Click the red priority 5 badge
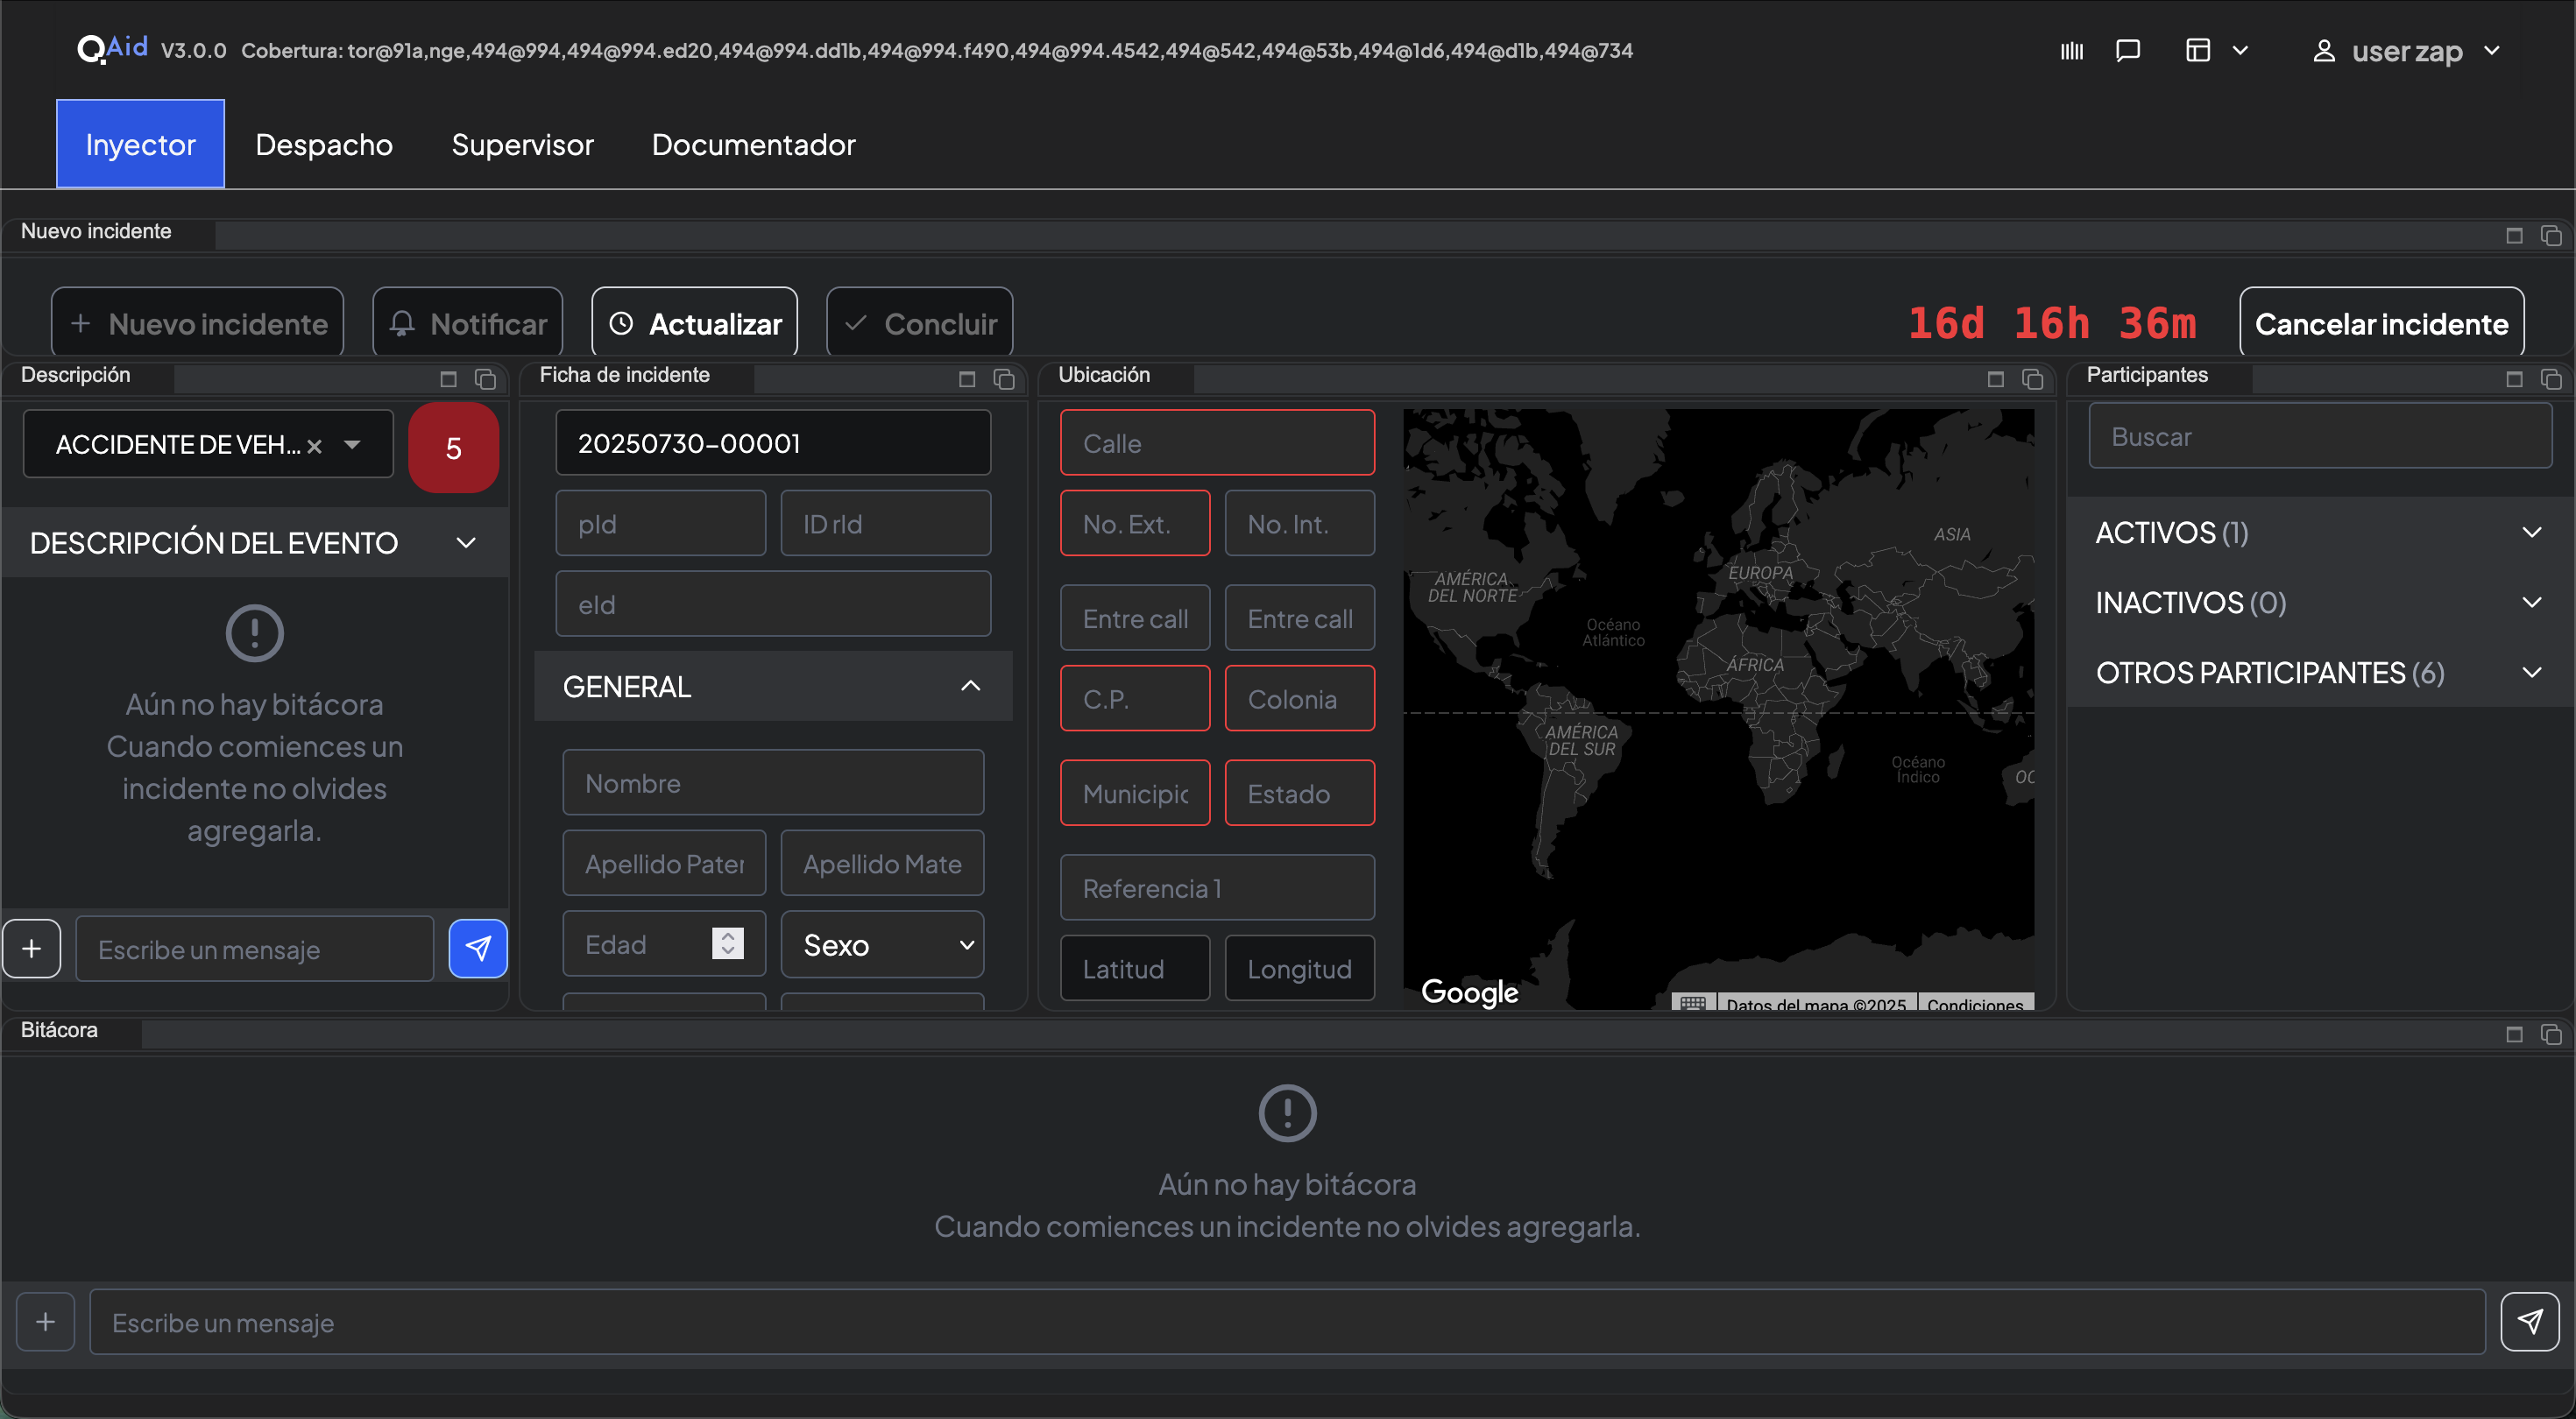This screenshot has height=1419, width=2576. (453, 447)
